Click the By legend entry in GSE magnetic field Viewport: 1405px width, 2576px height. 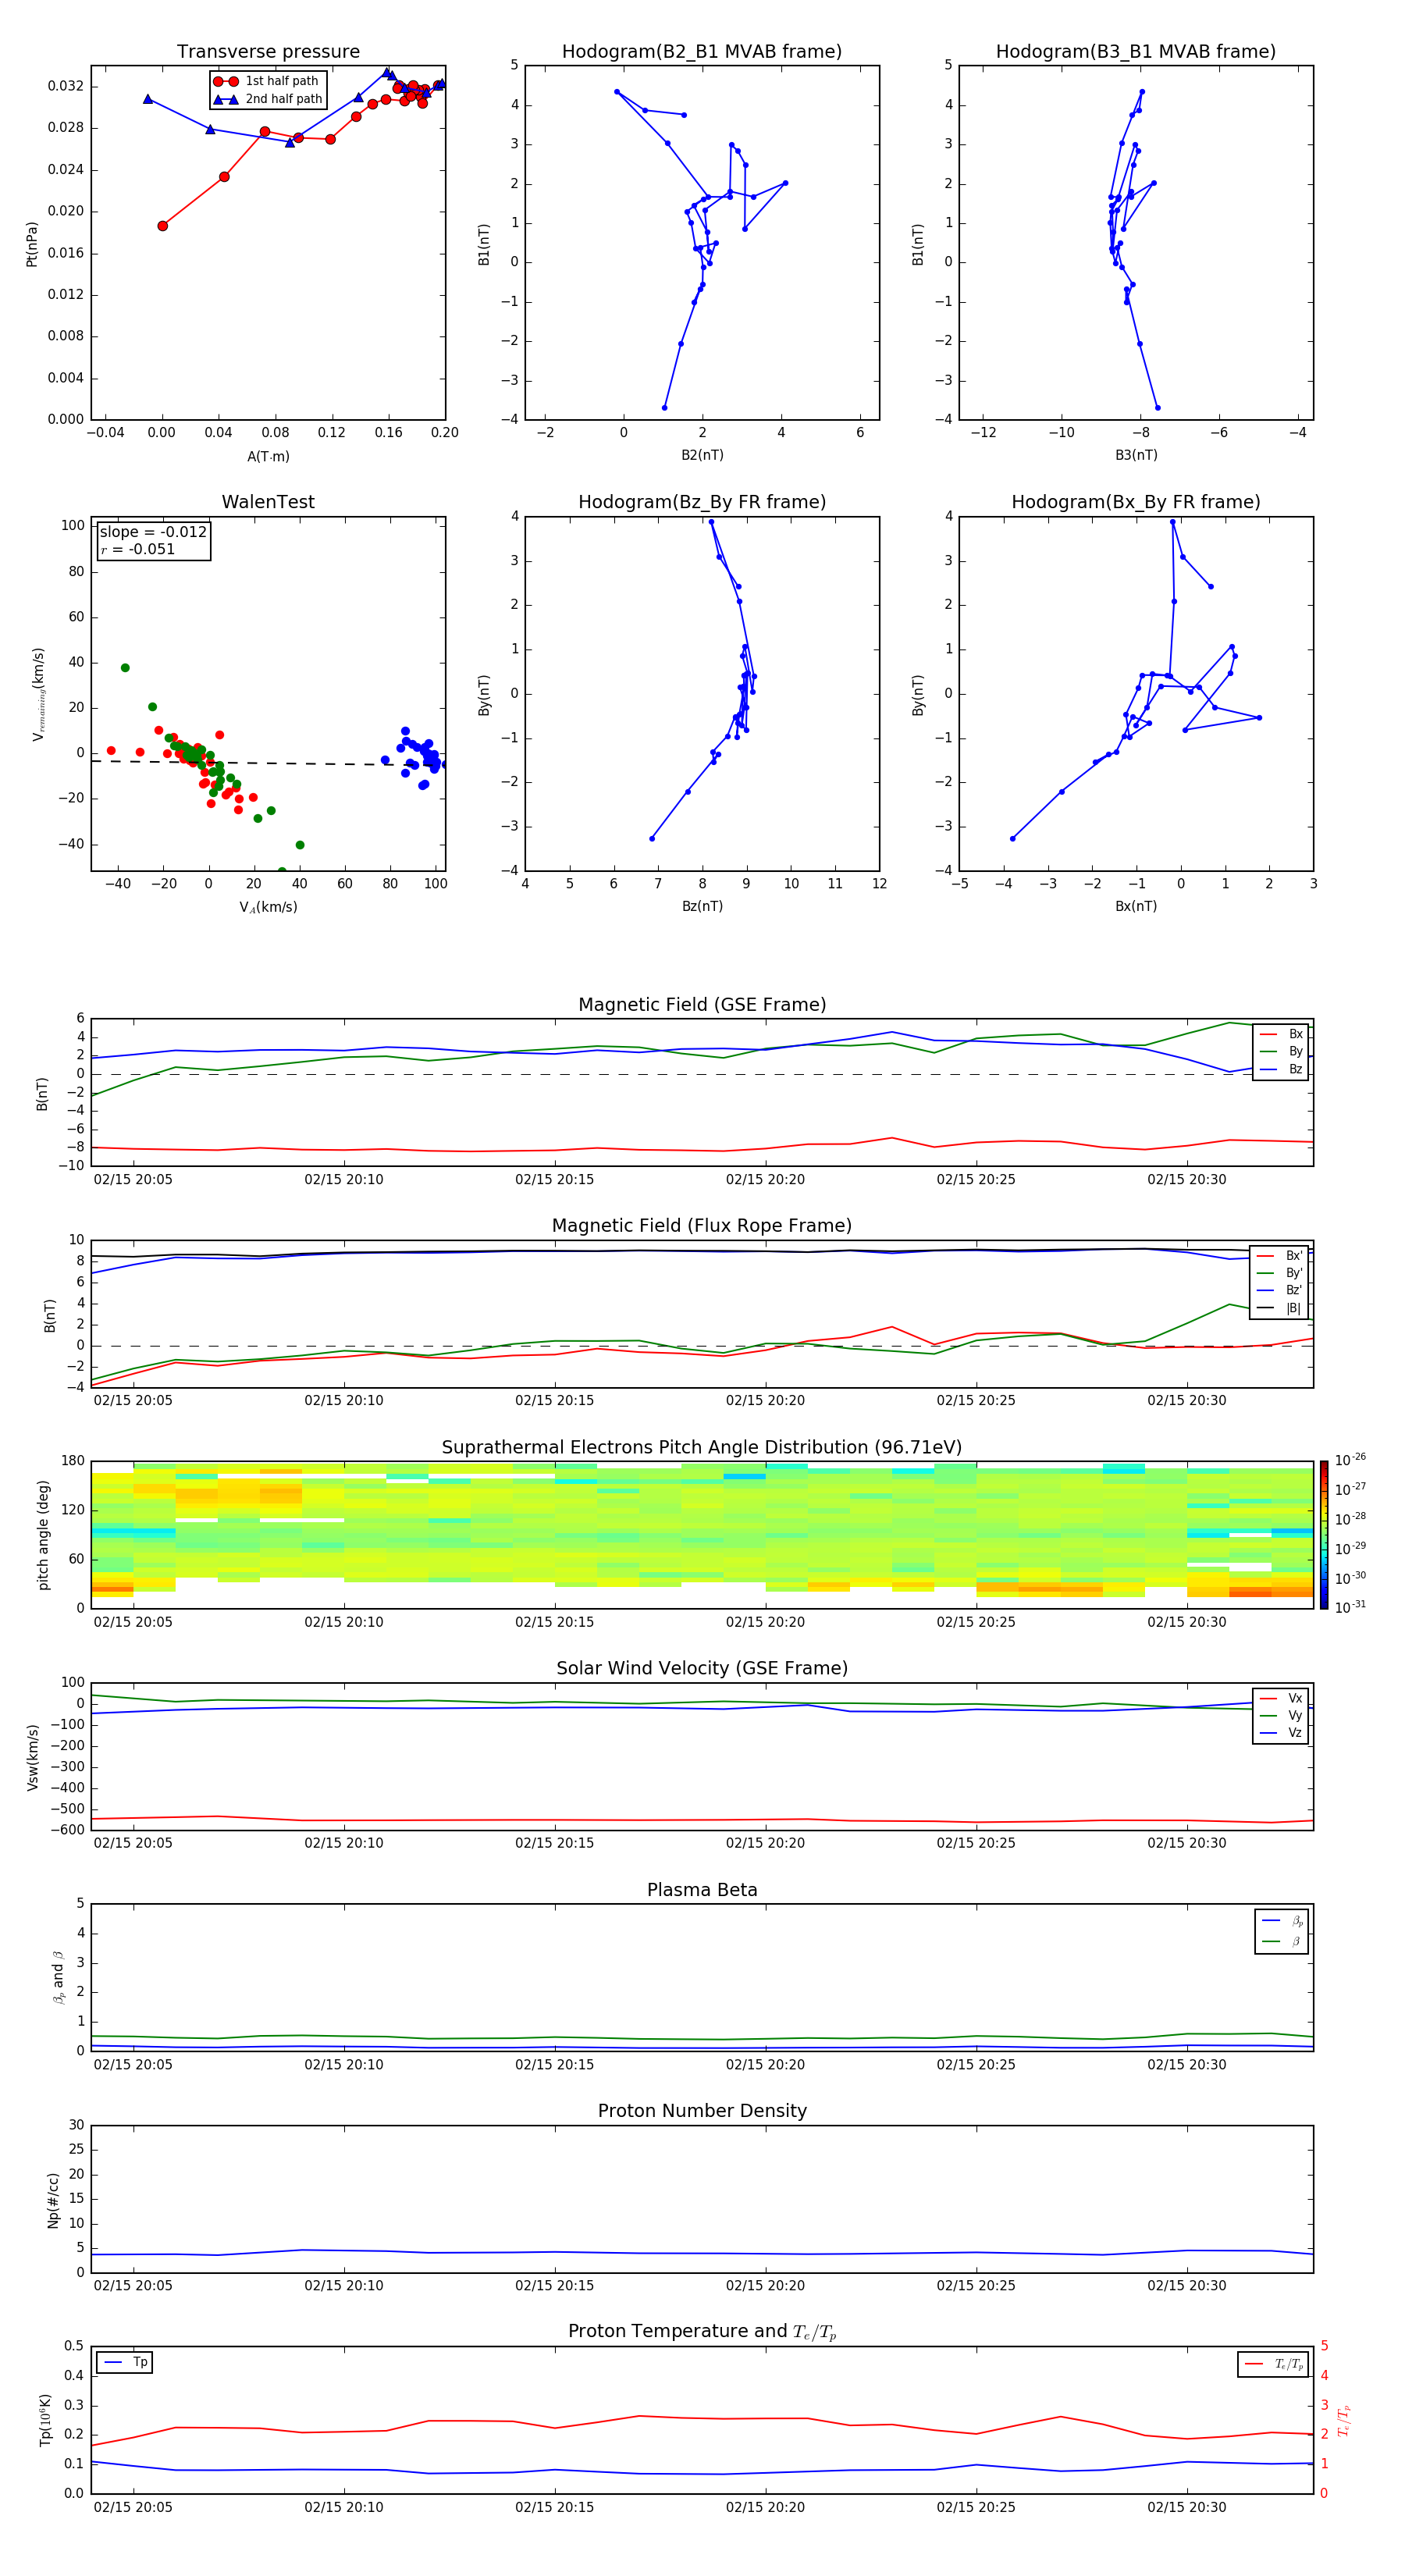[1281, 1052]
